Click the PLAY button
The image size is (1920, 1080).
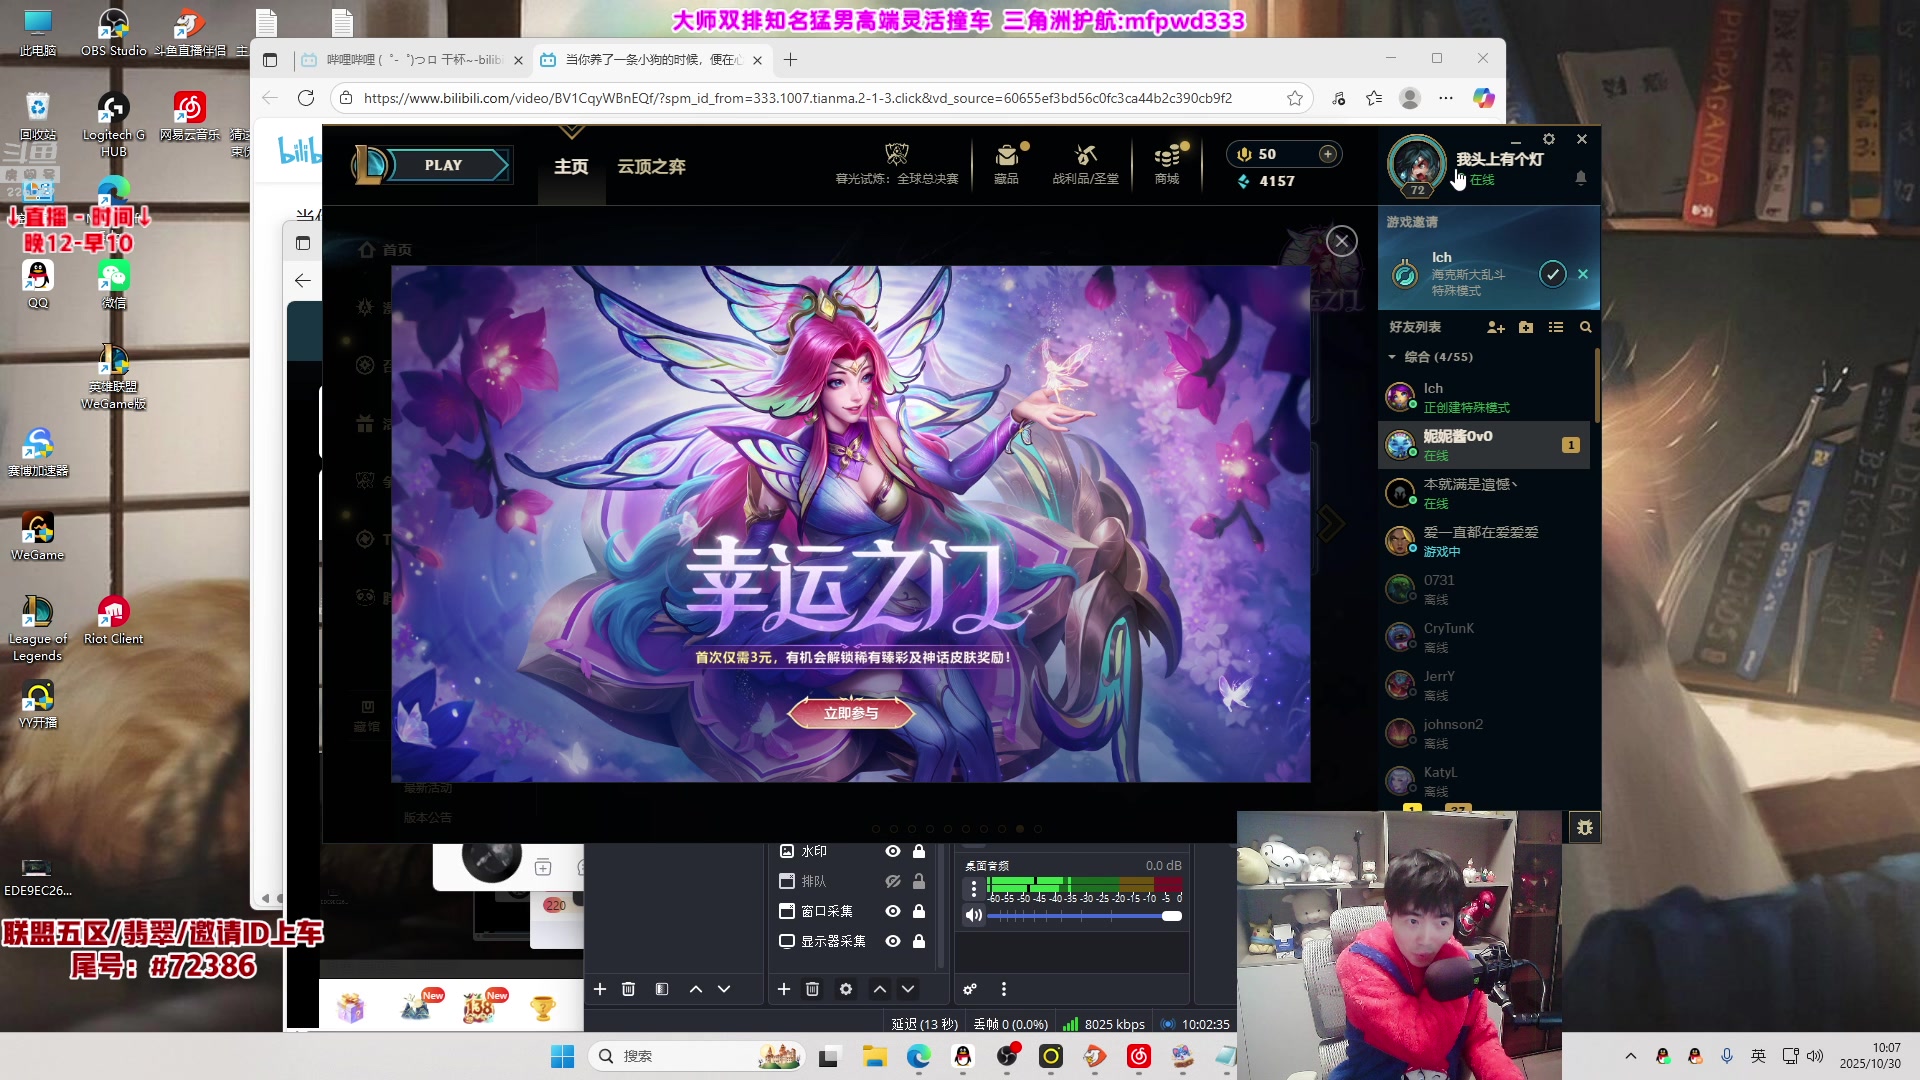coord(443,165)
